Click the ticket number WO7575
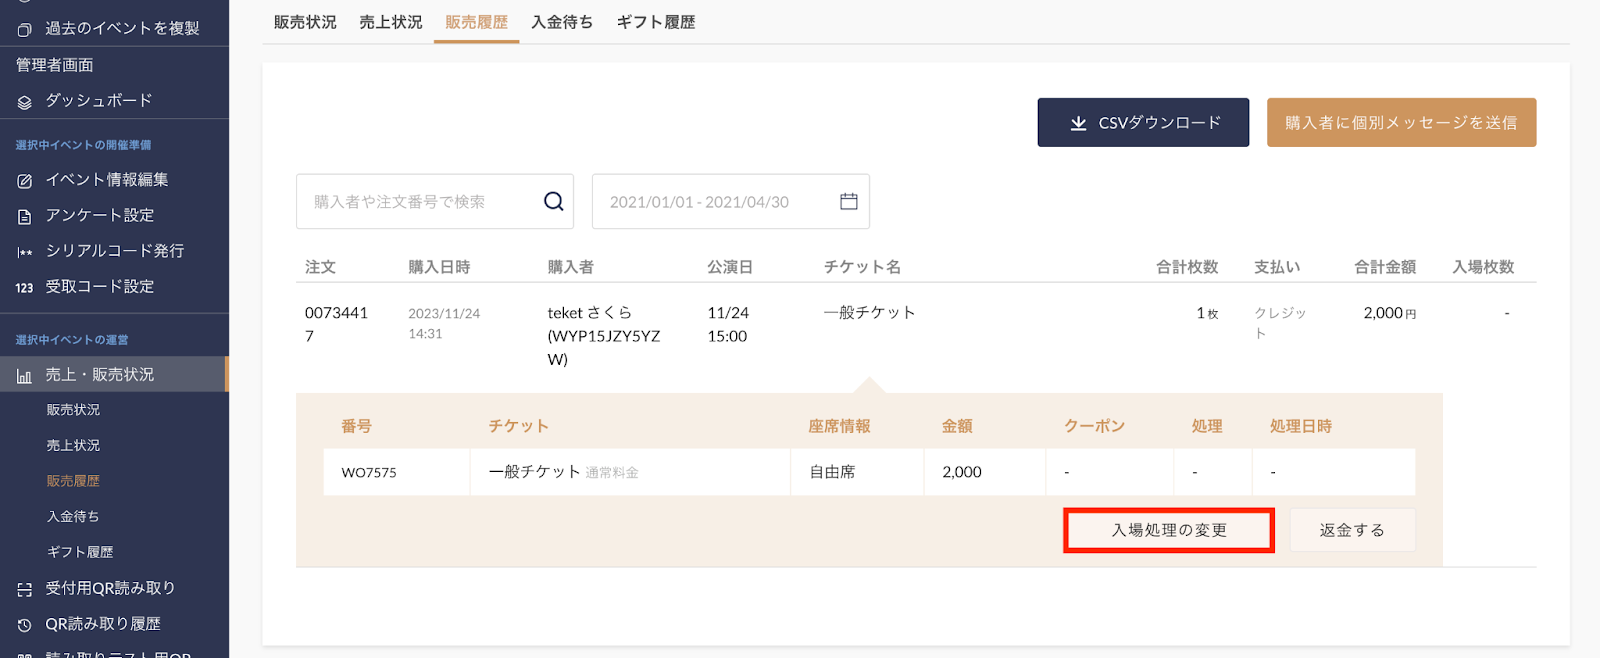 (369, 472)
